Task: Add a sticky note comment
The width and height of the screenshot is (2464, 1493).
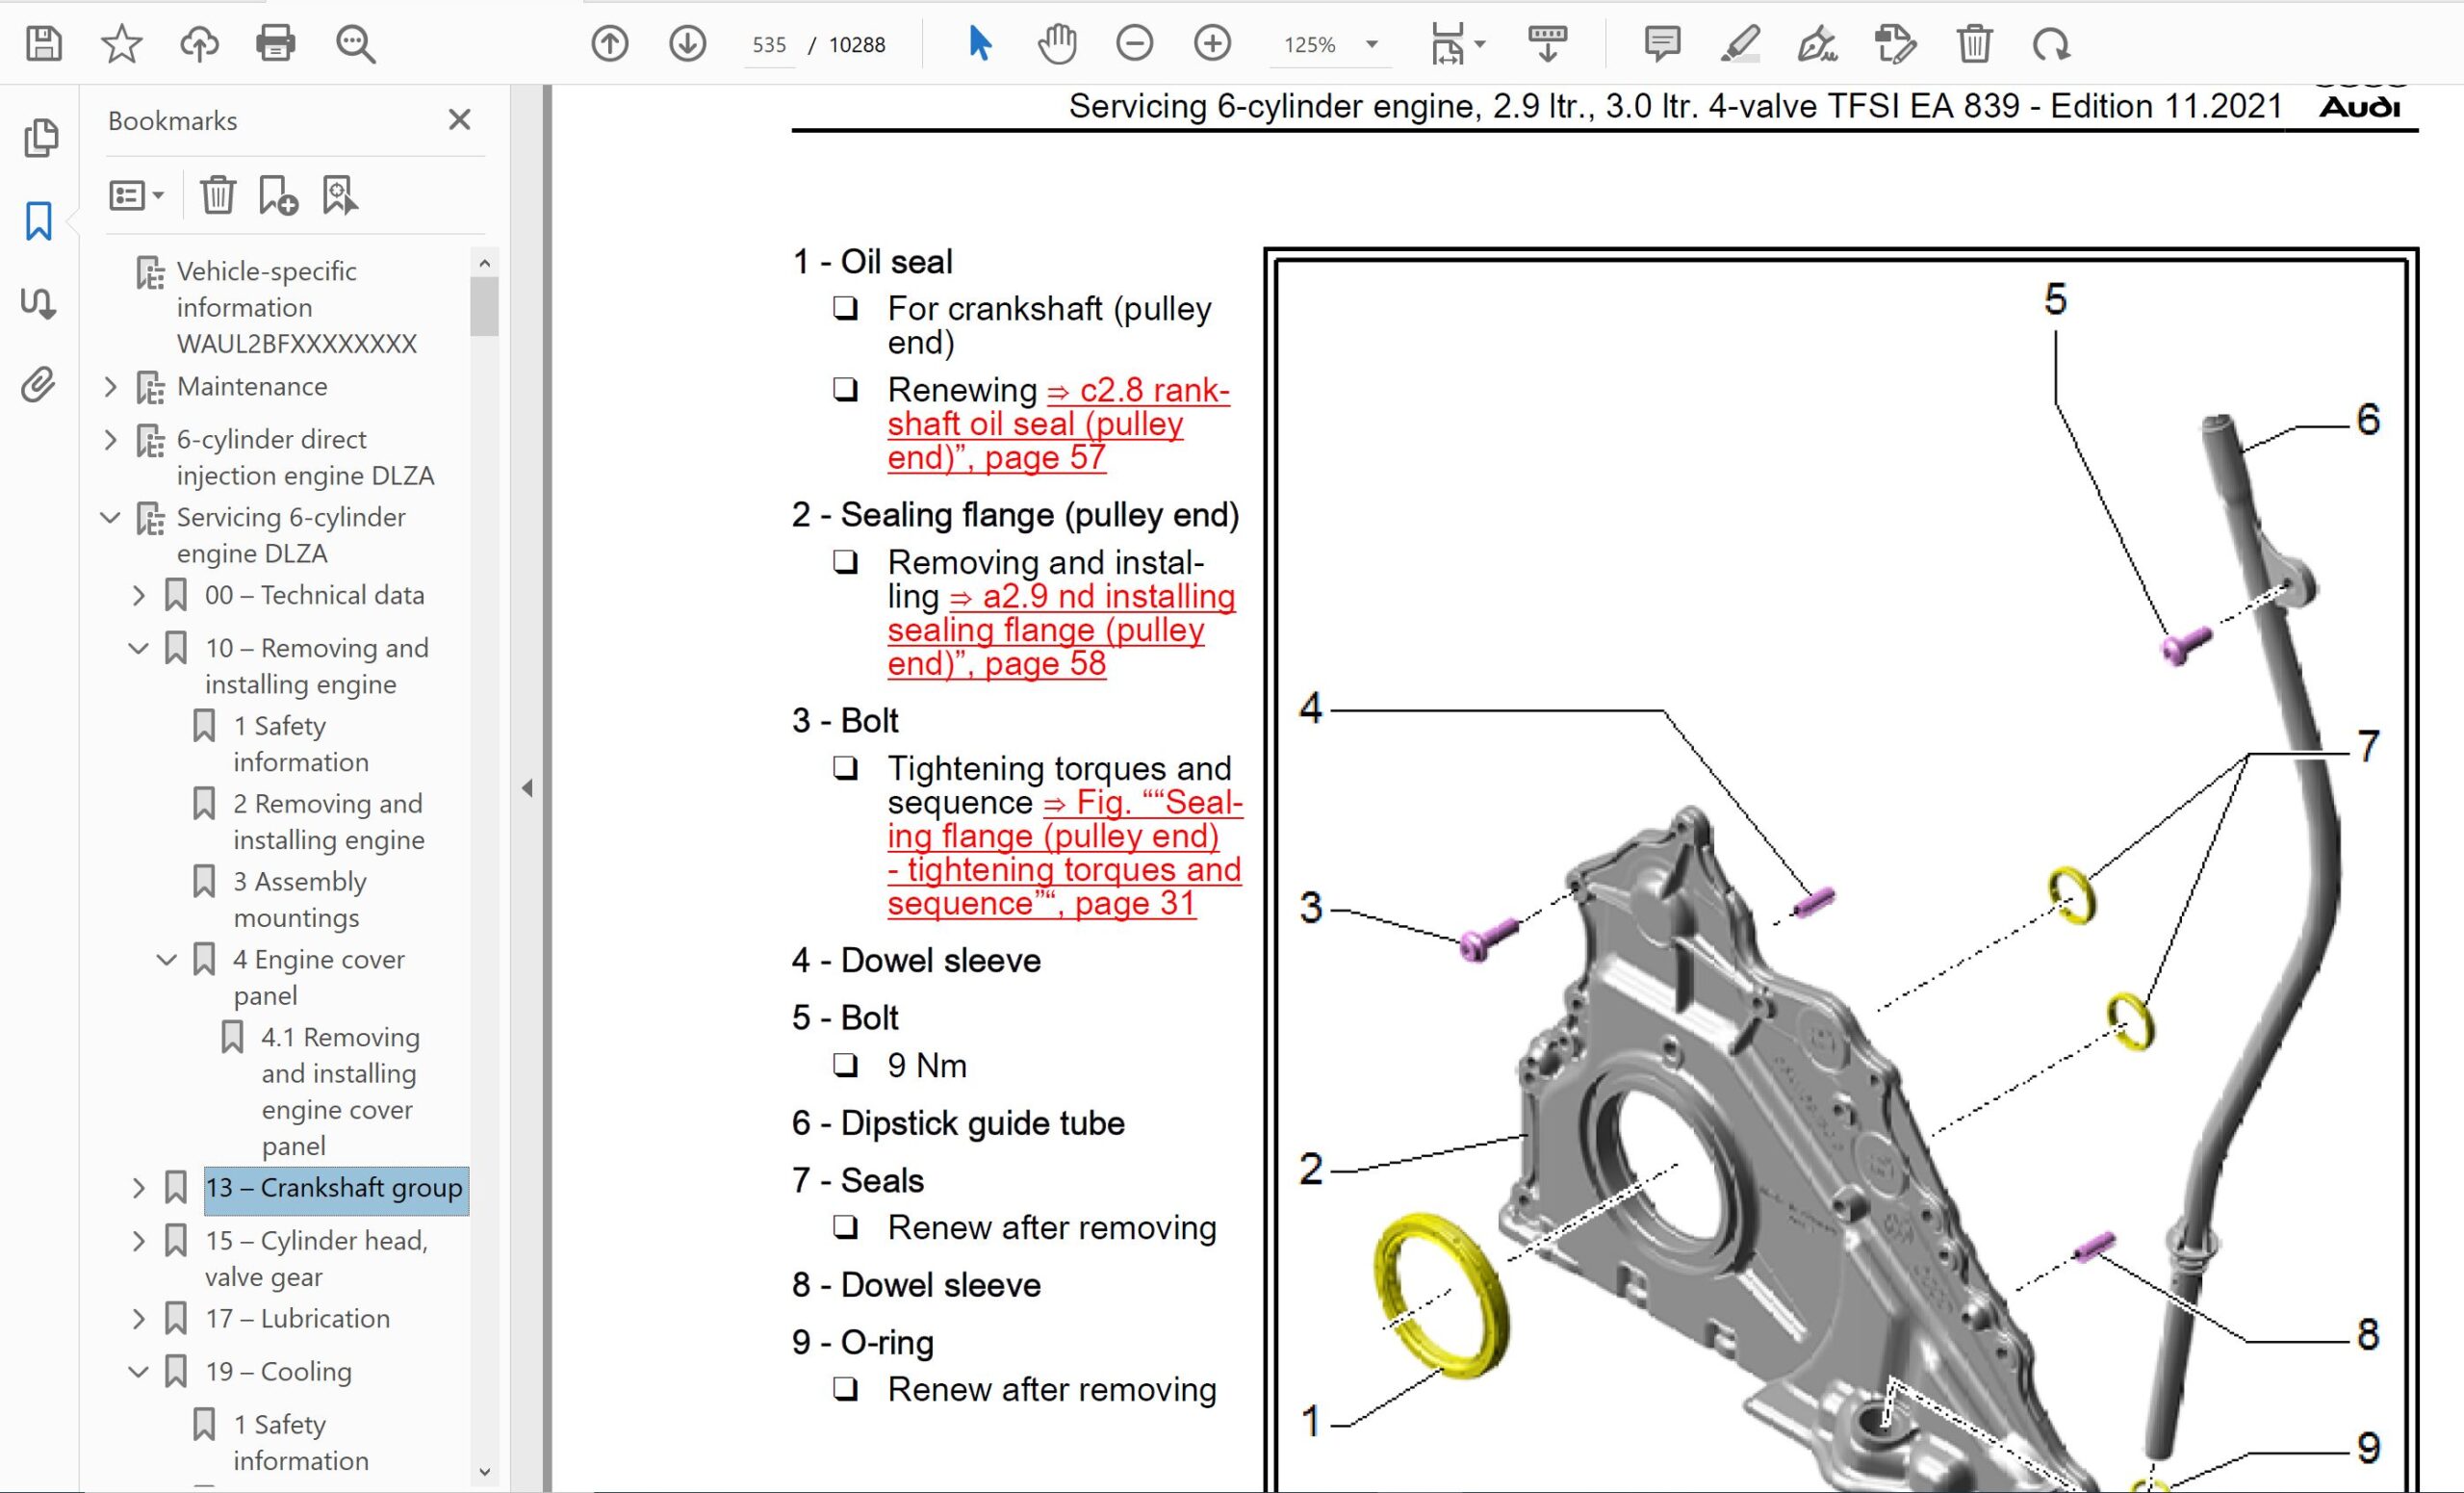Action: click(x=1662, y=44)
